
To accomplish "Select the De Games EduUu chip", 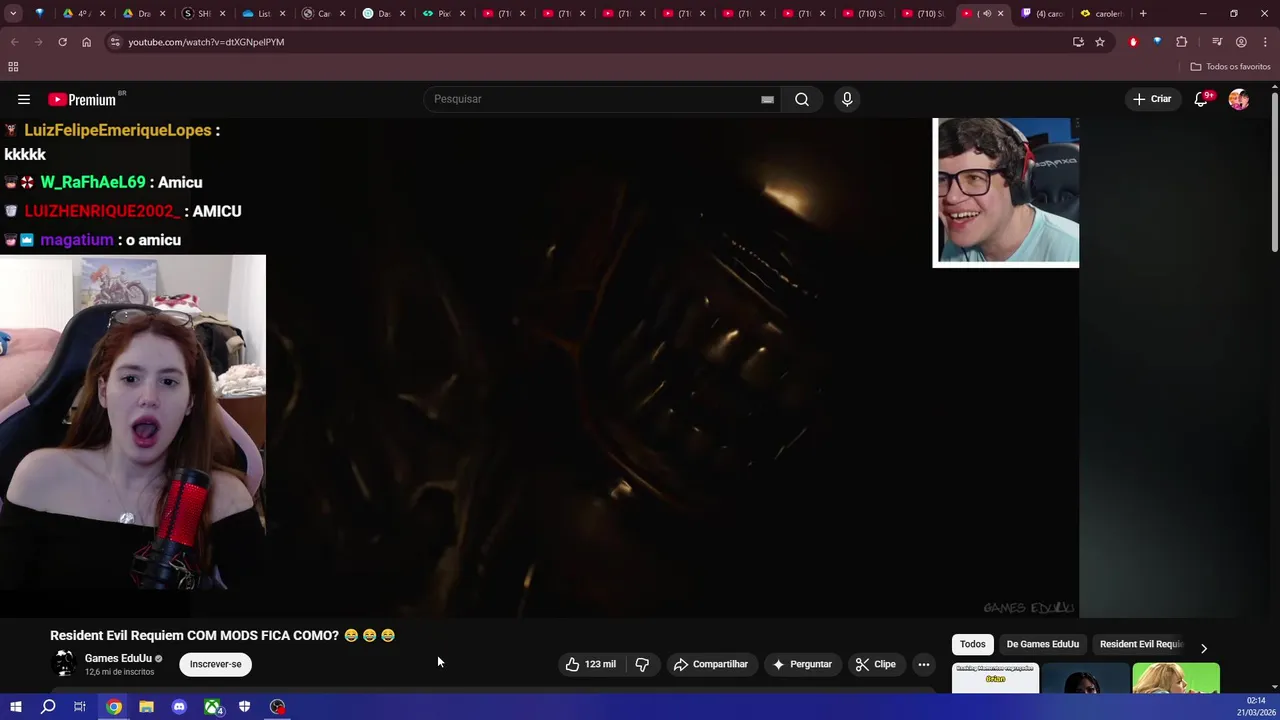I will click(1042, 644).
